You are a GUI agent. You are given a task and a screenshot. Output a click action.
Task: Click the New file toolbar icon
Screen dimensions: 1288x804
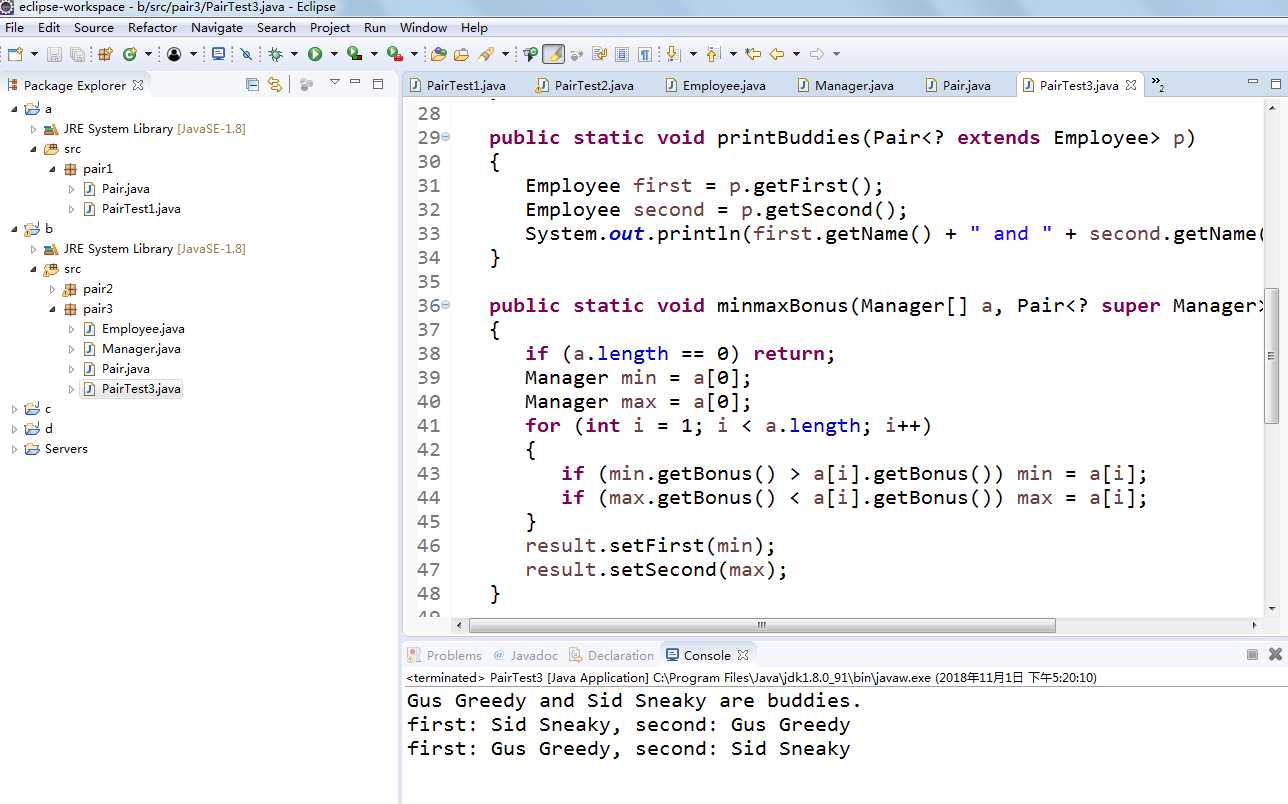[x=15, y=54]
